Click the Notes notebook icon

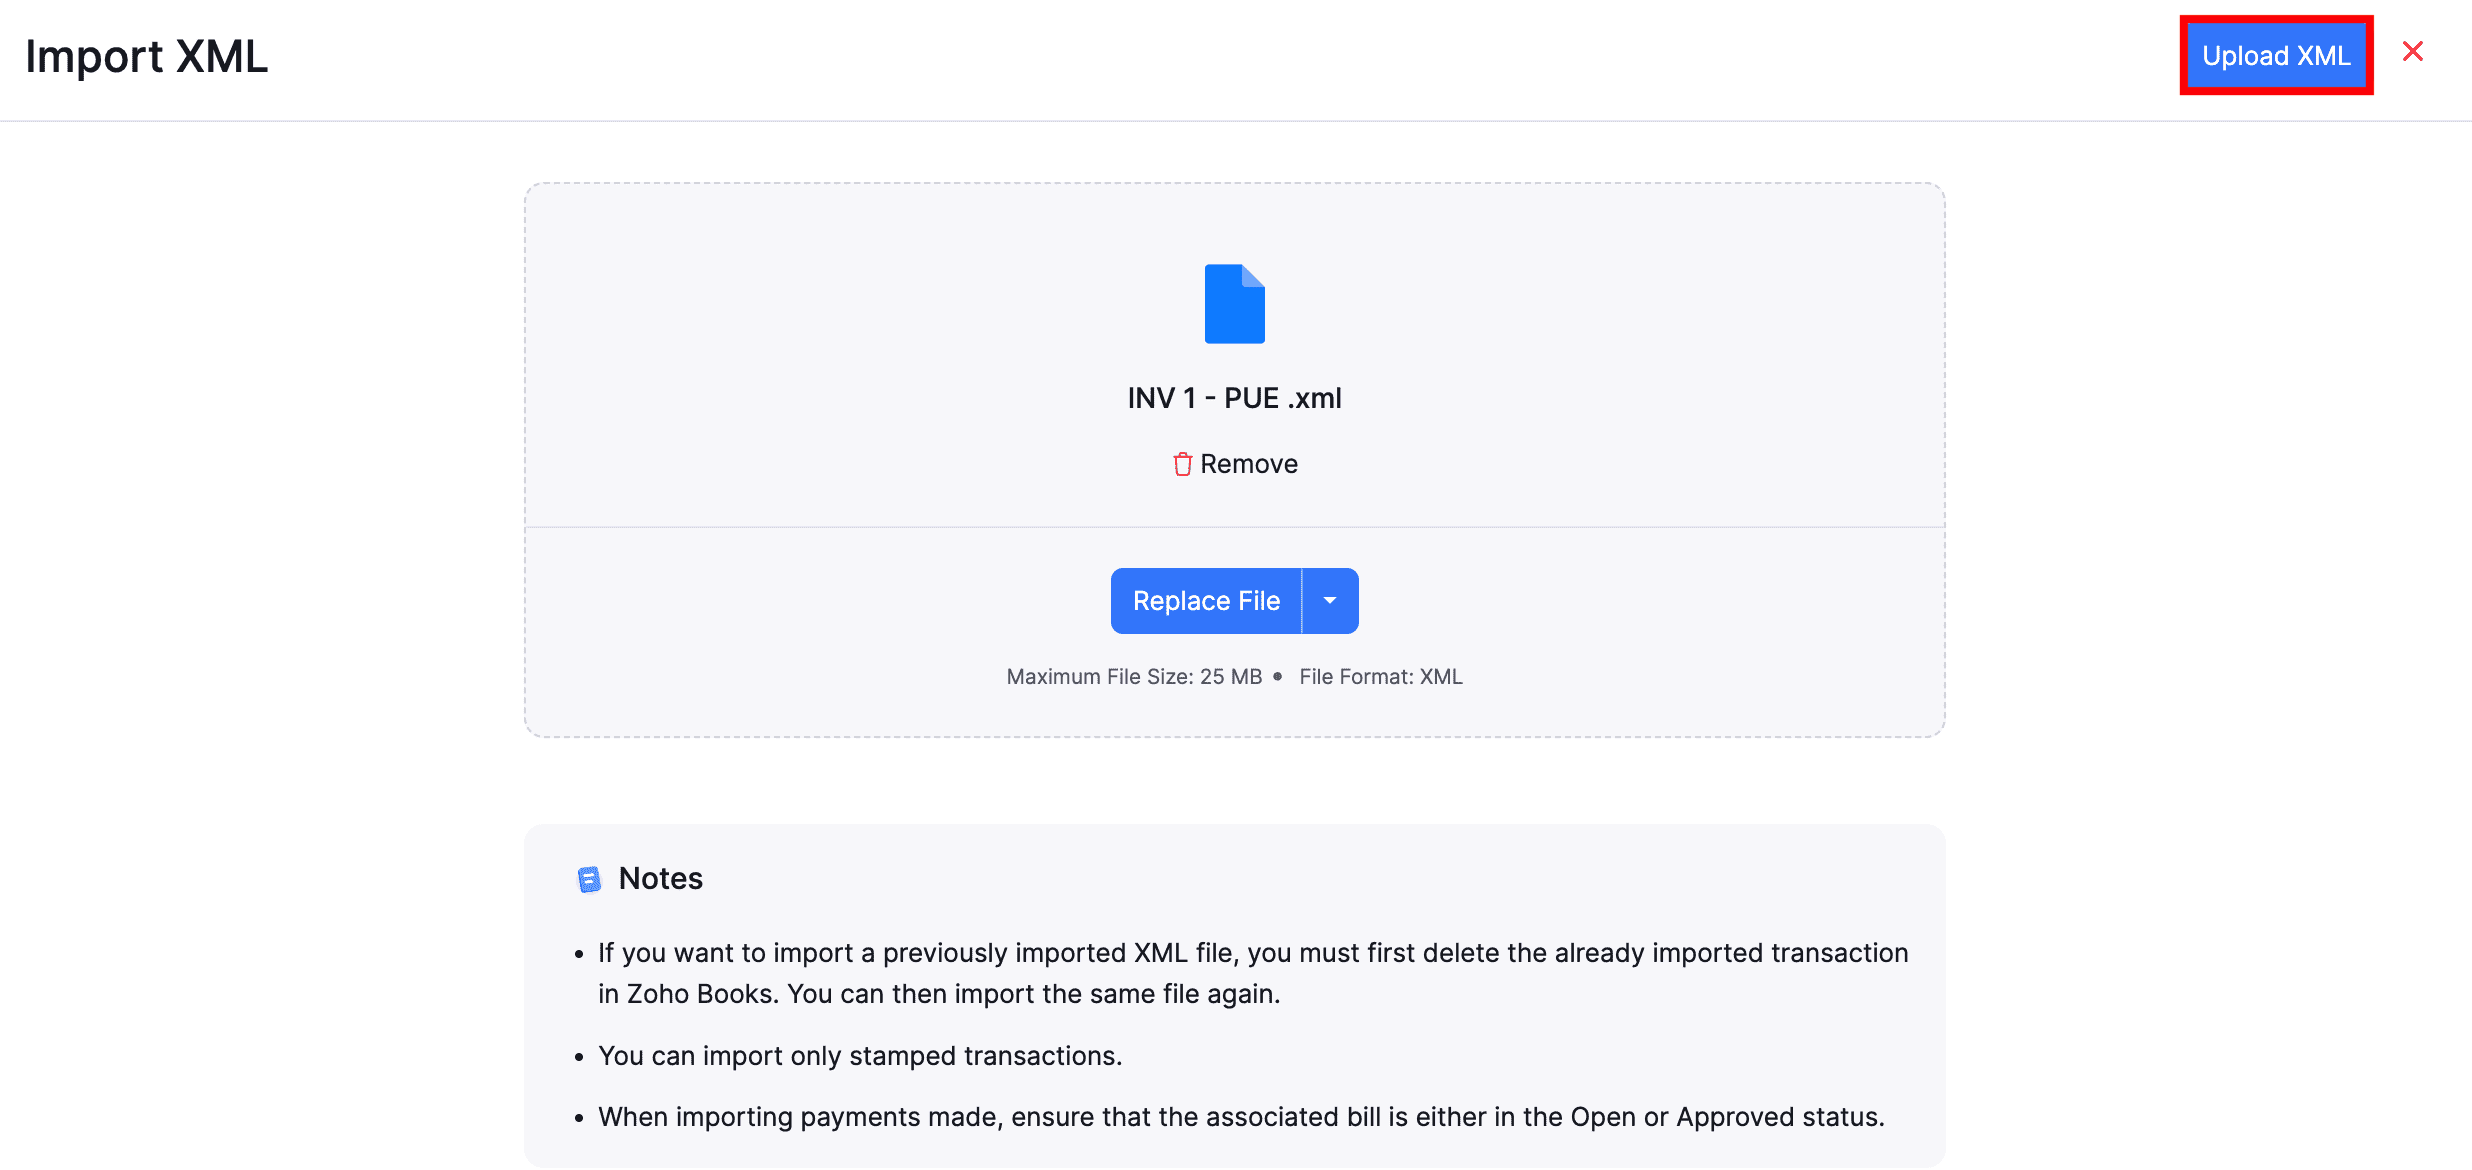coord(589,879)
